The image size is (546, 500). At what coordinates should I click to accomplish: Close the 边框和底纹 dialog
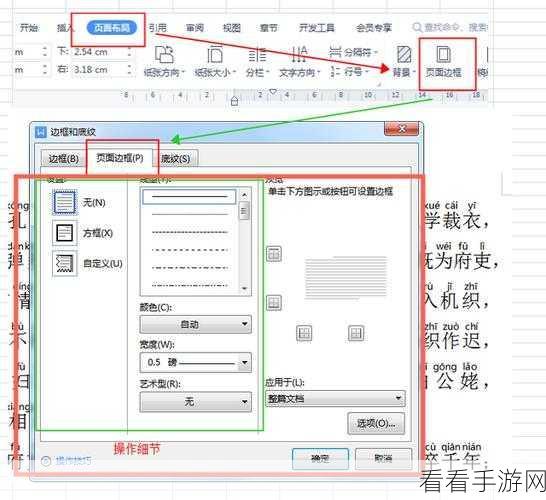click(401, 129)
